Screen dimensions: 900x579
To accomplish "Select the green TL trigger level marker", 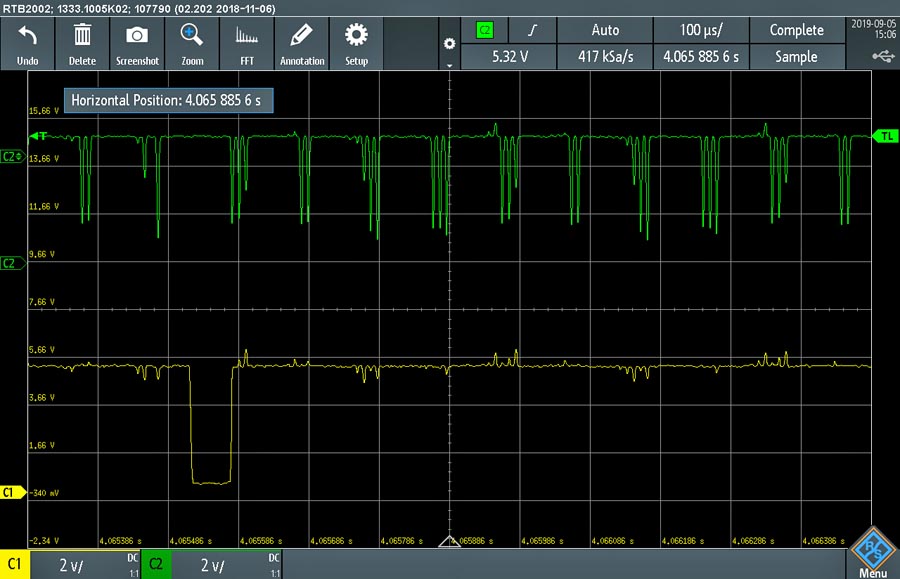I will pyautogui.click(x=885, y=136).
